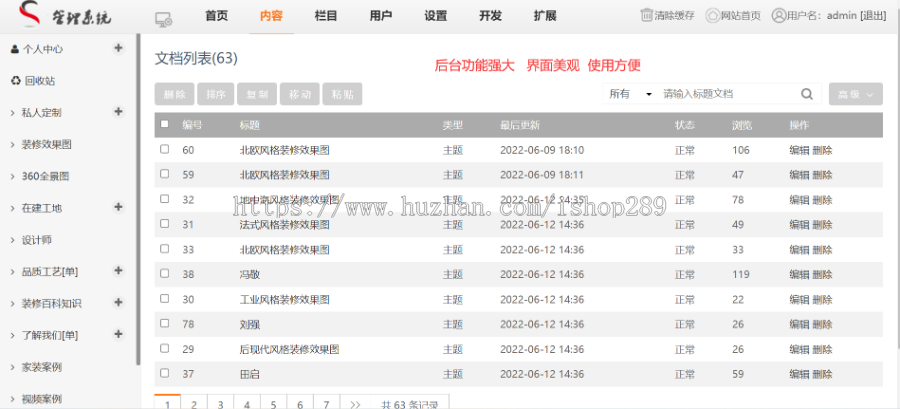
Task: Go to pagination page 4
Action: tap(247, 404)
